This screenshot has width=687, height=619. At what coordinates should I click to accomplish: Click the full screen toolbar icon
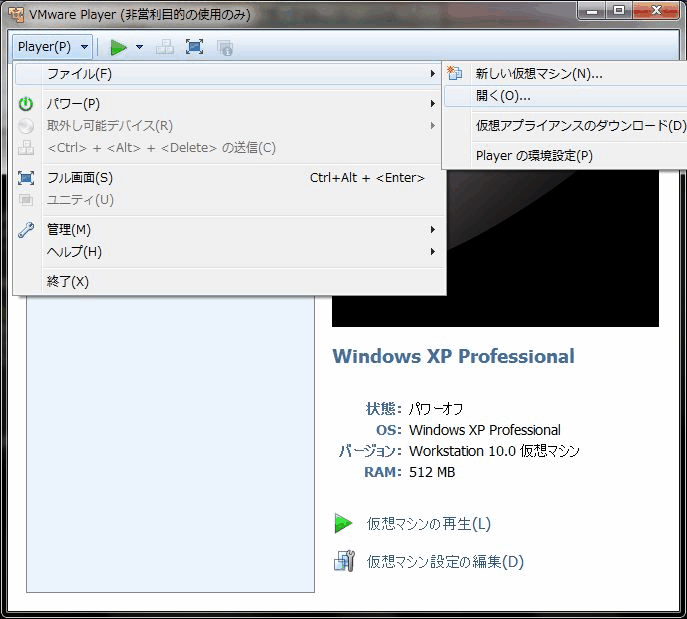coord(195,47)
